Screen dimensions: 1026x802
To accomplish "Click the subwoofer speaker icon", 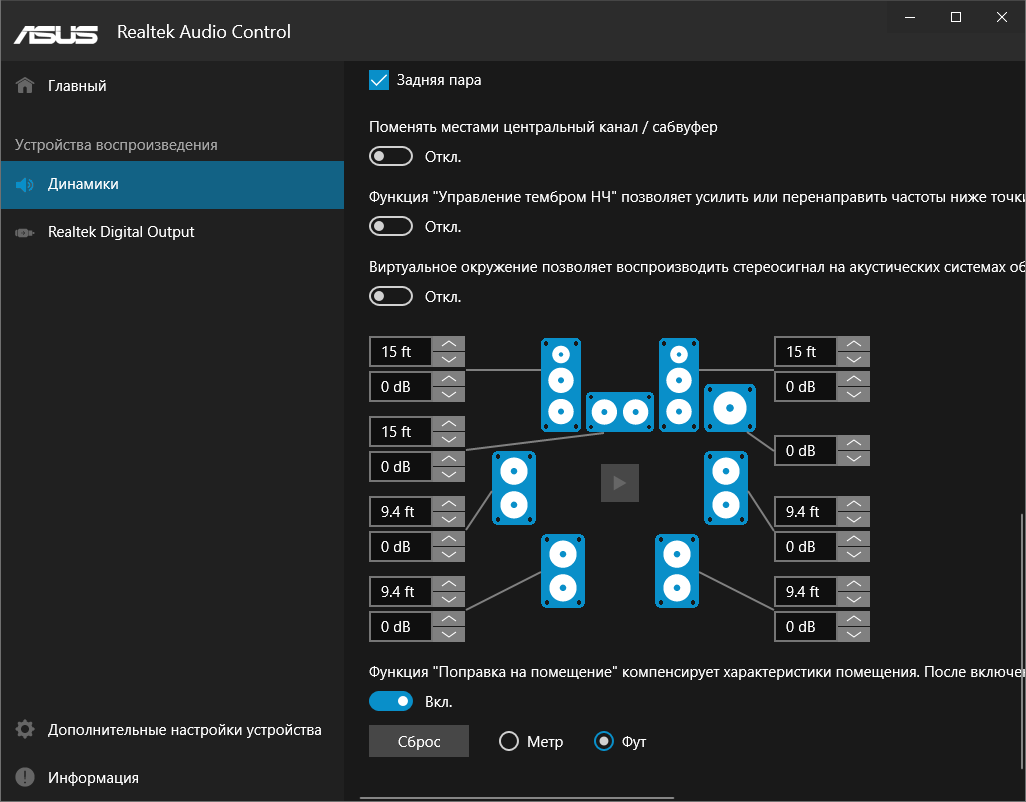I will [730, 408].
